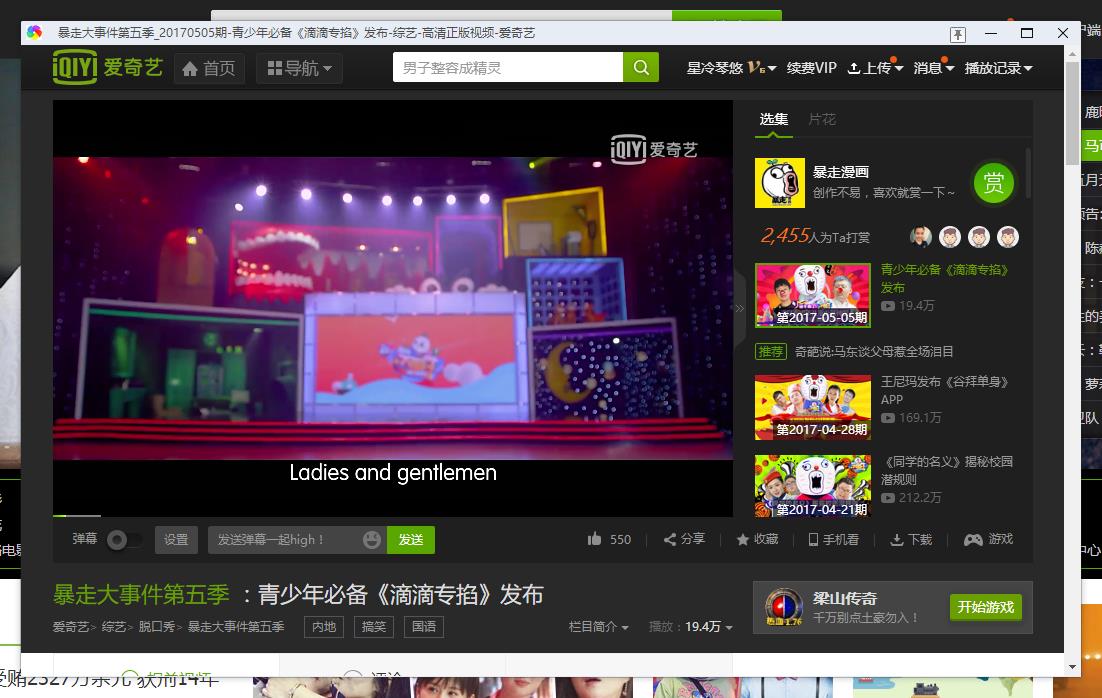Click the download icon 下载

[x=897, y=540]
